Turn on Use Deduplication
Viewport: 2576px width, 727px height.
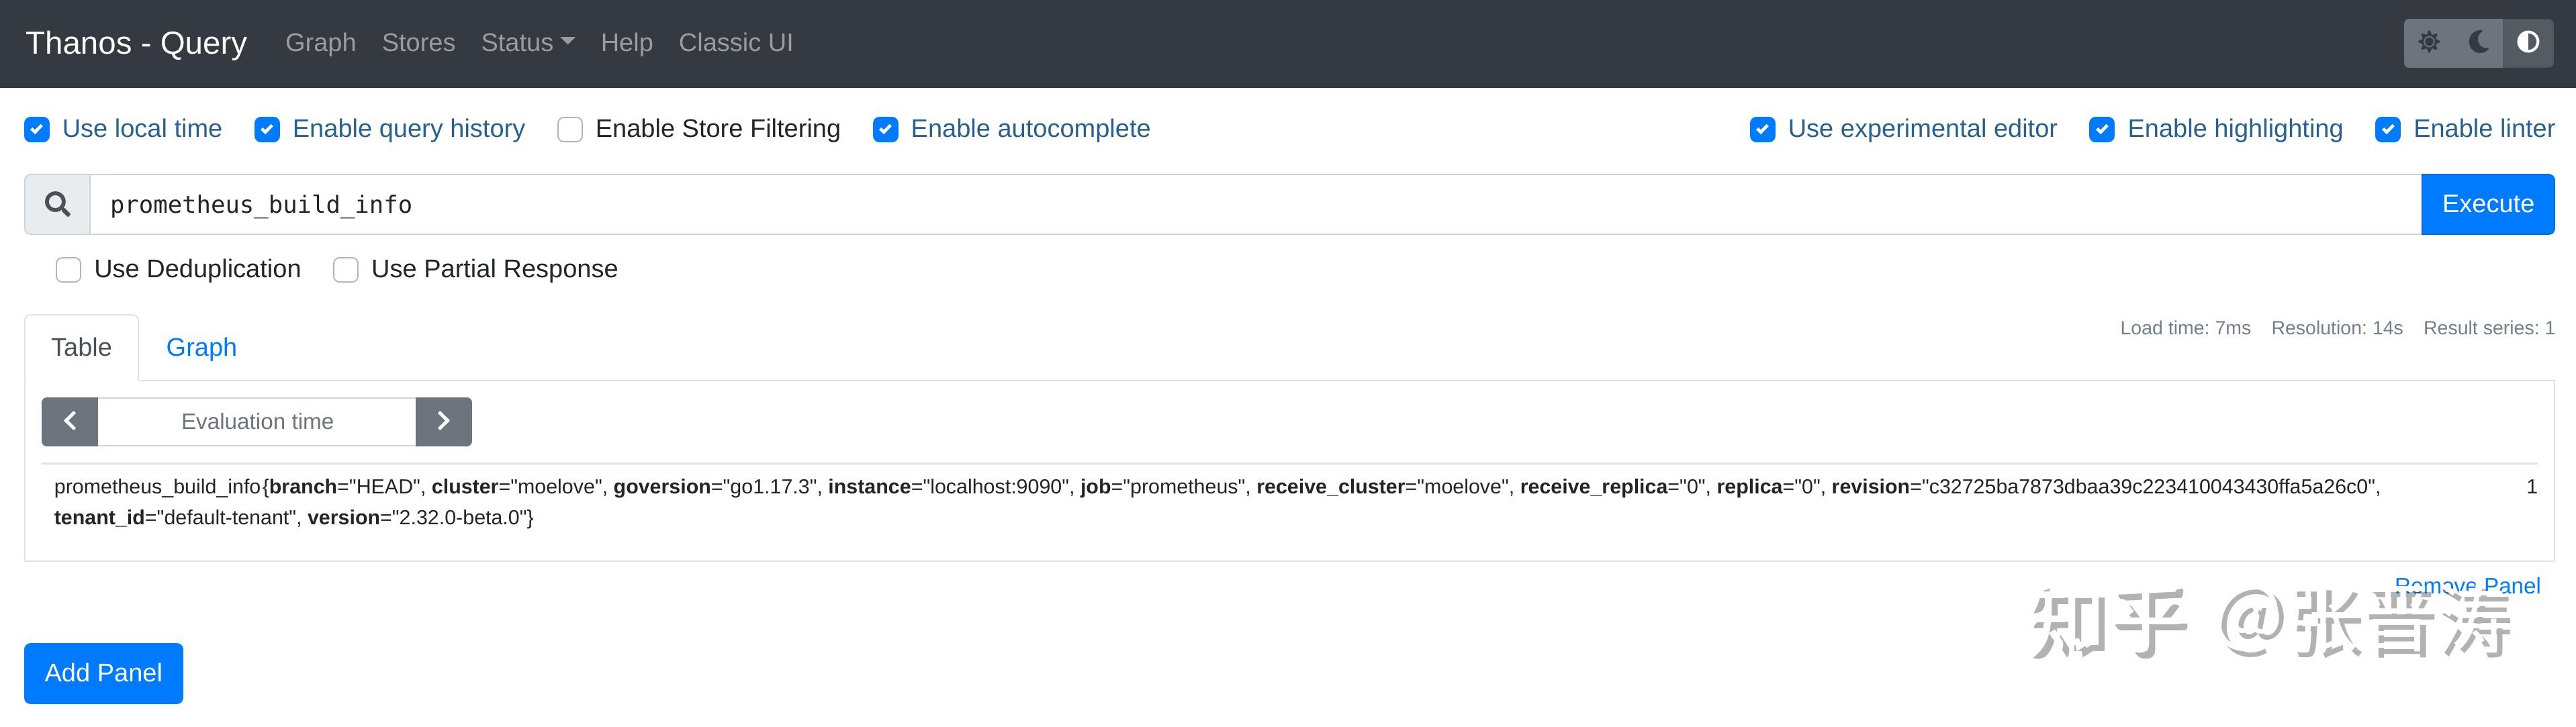point(68,270)
